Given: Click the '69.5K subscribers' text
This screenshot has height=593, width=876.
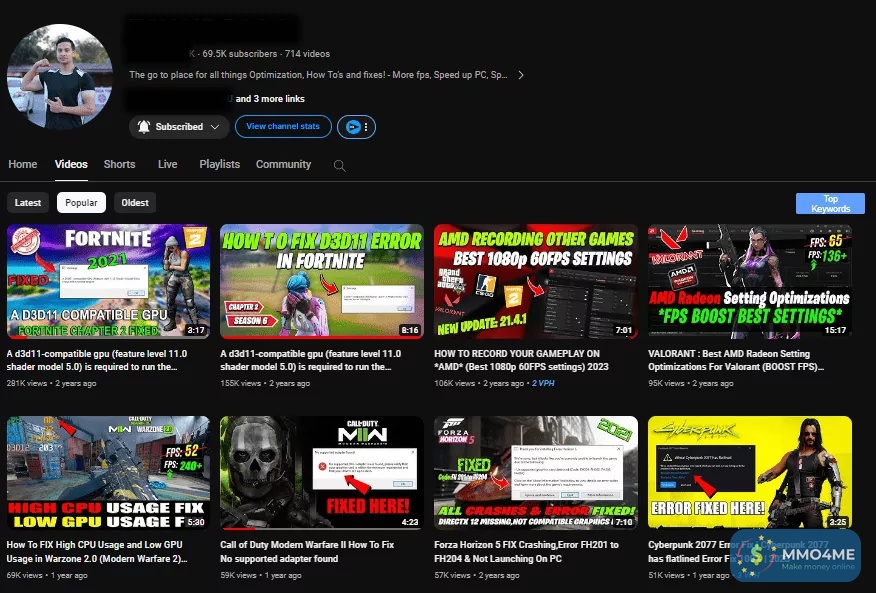Looking at the screenshot, I should 240,54.
